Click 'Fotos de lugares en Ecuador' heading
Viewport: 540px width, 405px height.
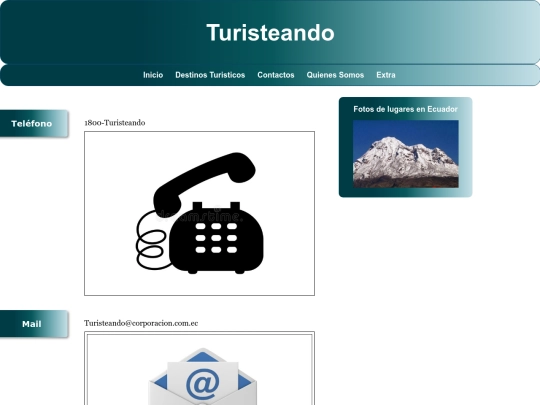405,109
